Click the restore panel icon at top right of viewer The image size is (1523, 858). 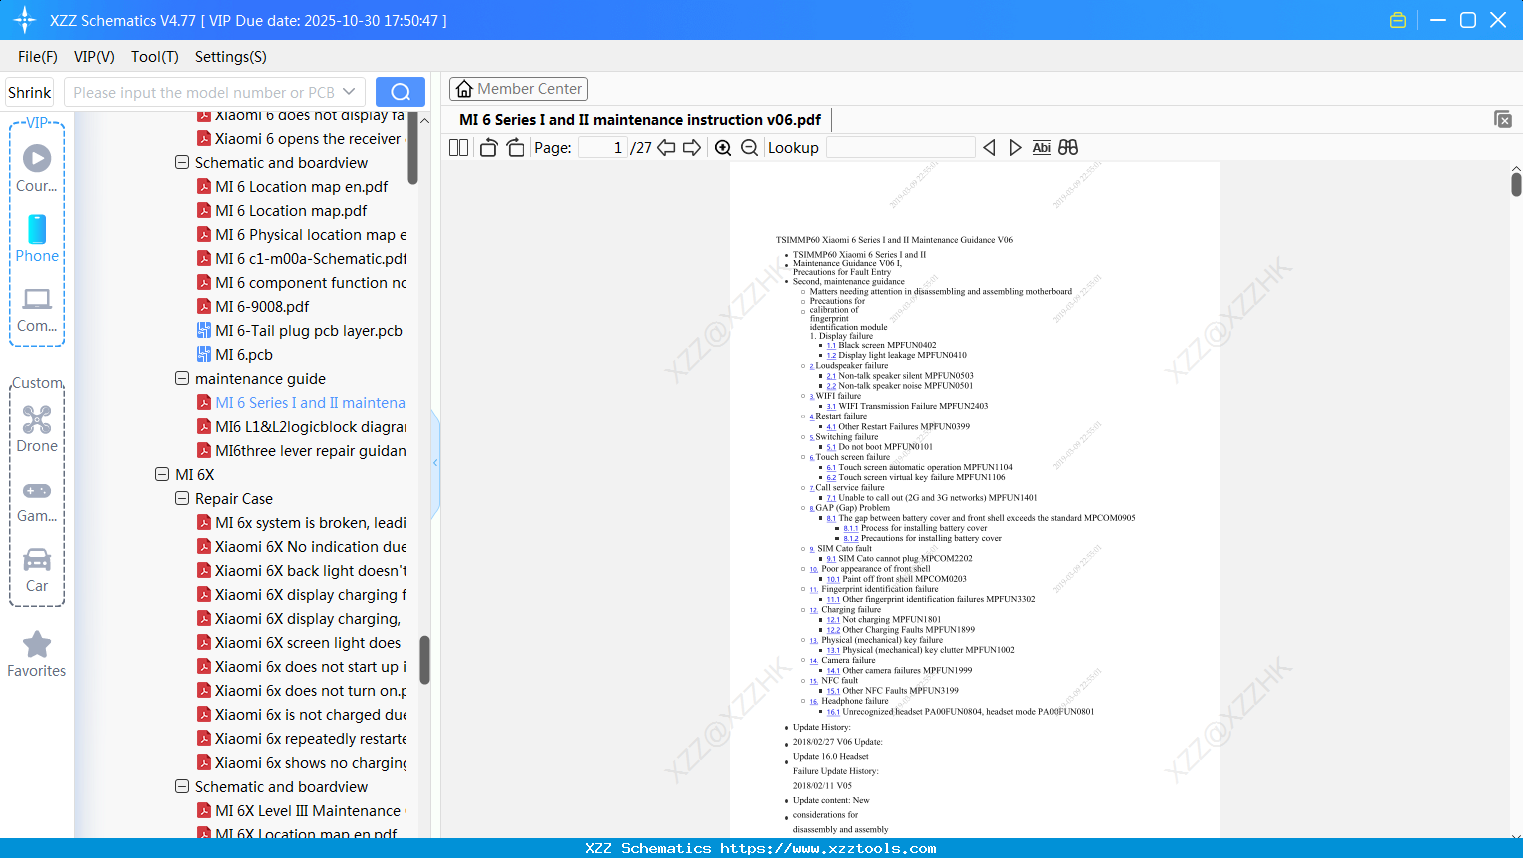click(x=1503, y=119)
